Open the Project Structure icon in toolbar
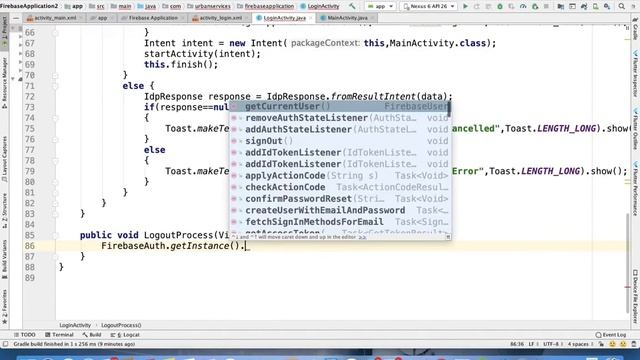Screen dimensions: 640x360 [560, 6]
